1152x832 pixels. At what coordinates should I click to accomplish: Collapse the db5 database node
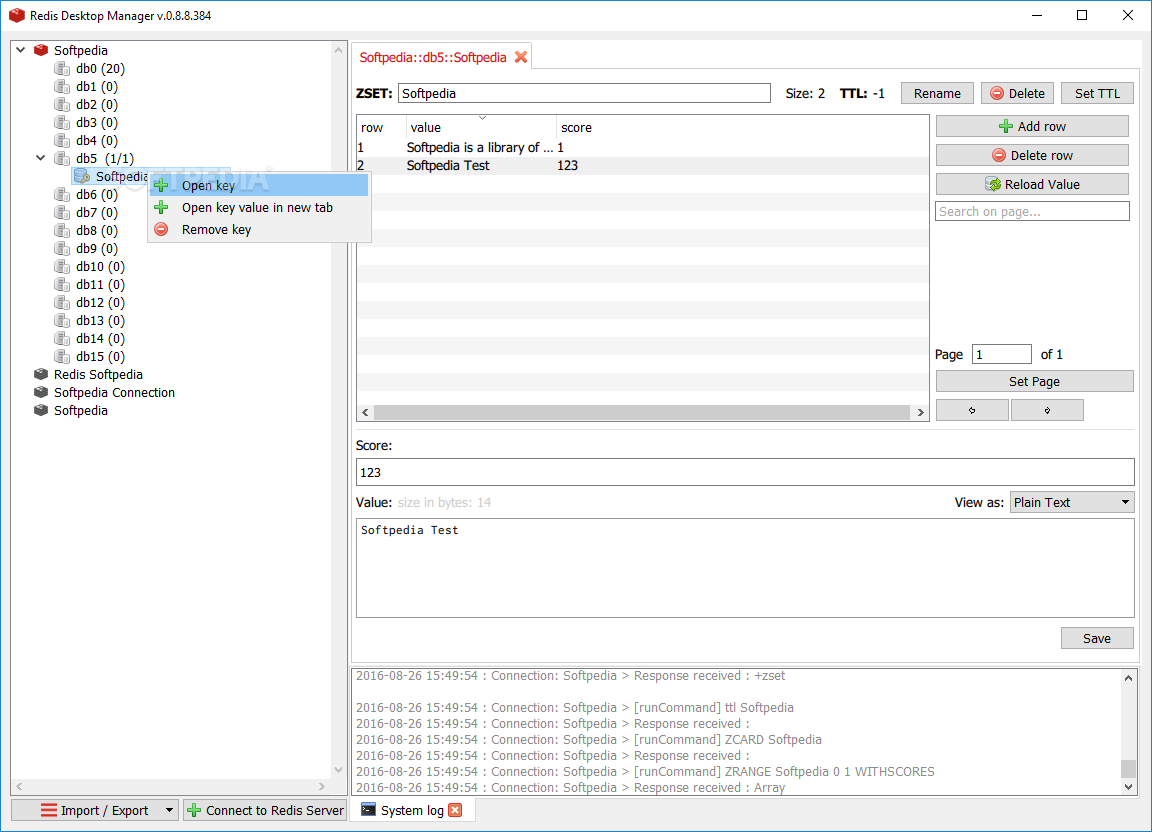(x=41, y=158)
